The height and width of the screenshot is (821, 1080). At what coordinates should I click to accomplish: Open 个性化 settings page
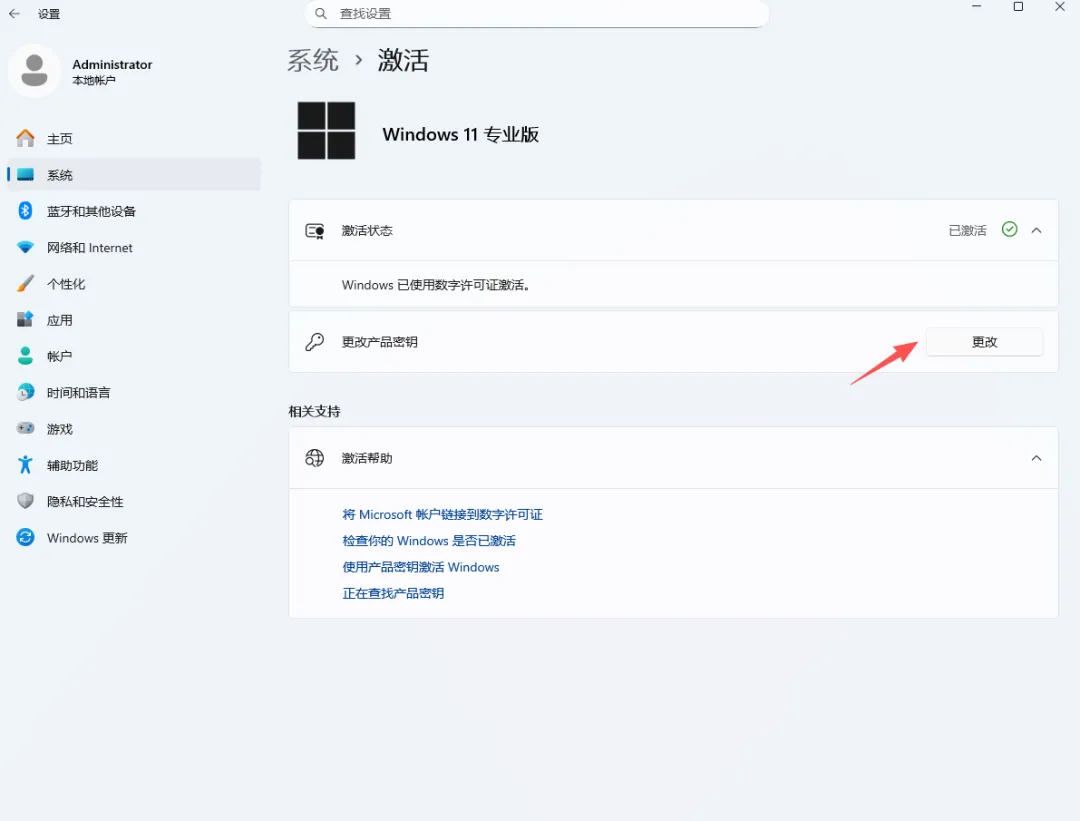tap(134, 284)
